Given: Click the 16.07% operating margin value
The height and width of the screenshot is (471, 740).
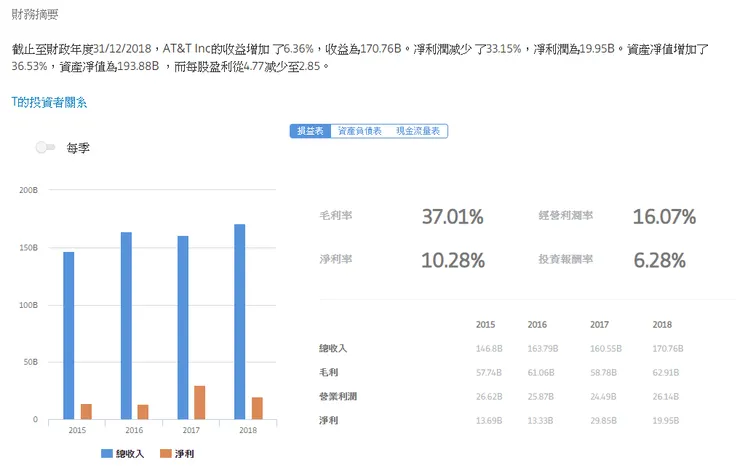Looking at the screenshot, I should 664,217.
